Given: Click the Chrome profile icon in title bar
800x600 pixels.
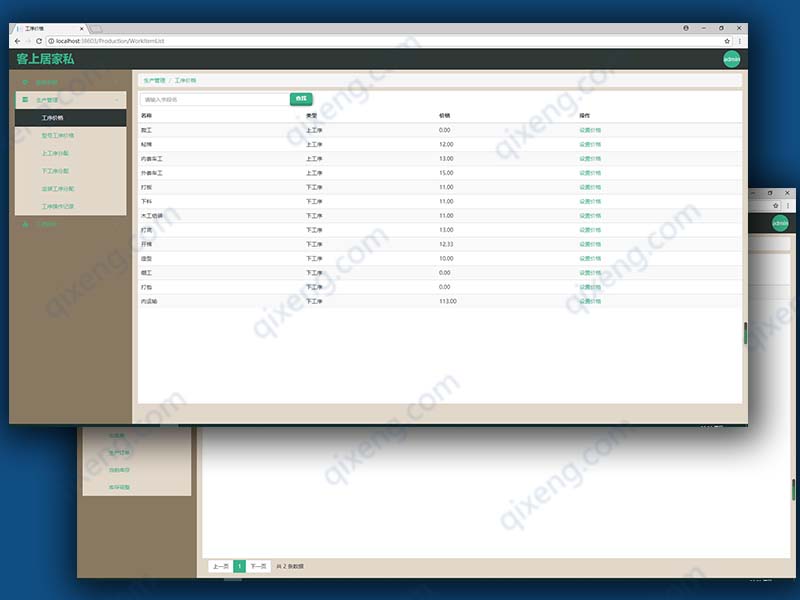Looking at the screenshot, I should (x=686, y=28).
